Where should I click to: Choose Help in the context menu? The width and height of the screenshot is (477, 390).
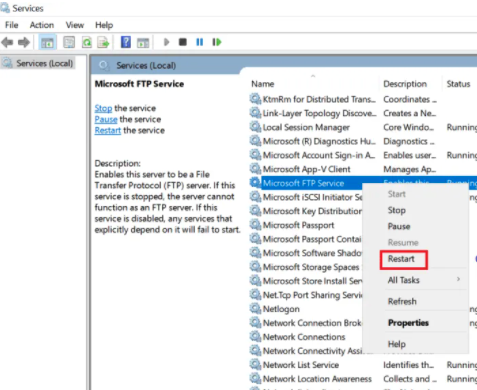pos(397,344)
